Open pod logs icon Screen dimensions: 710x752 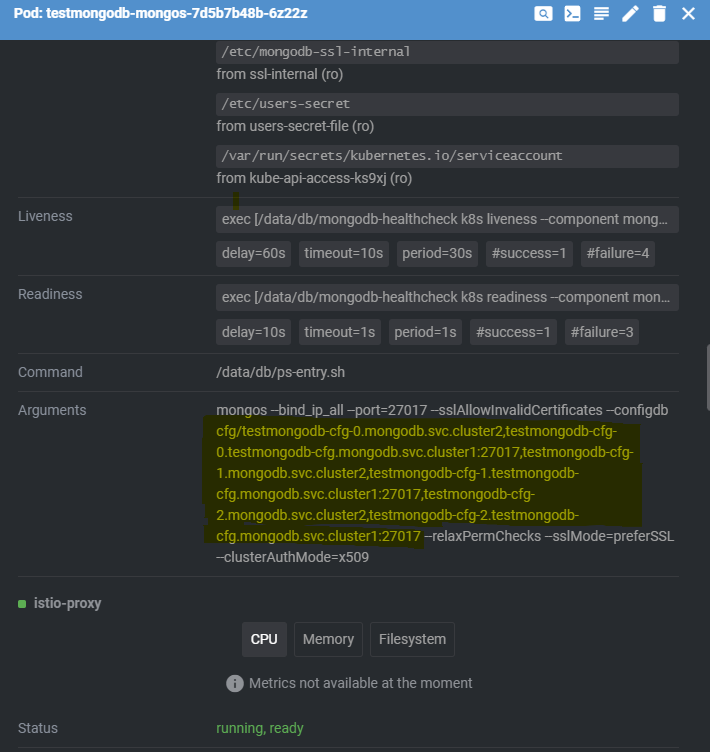click(x=601, y=13)
